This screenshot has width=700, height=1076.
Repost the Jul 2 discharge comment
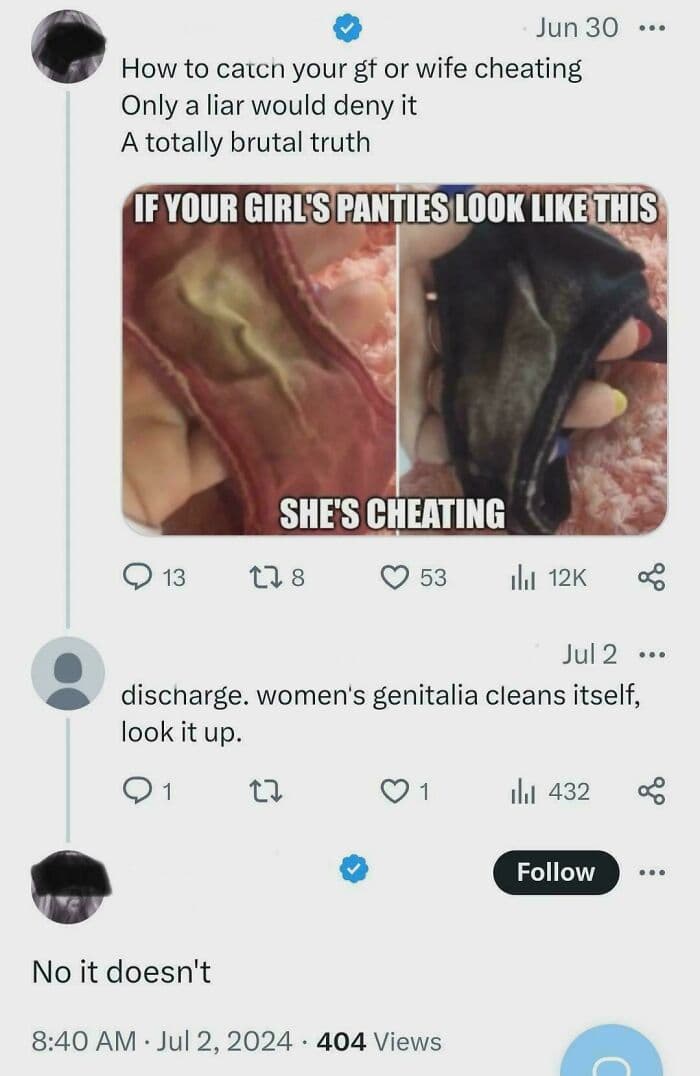point(264,792)
